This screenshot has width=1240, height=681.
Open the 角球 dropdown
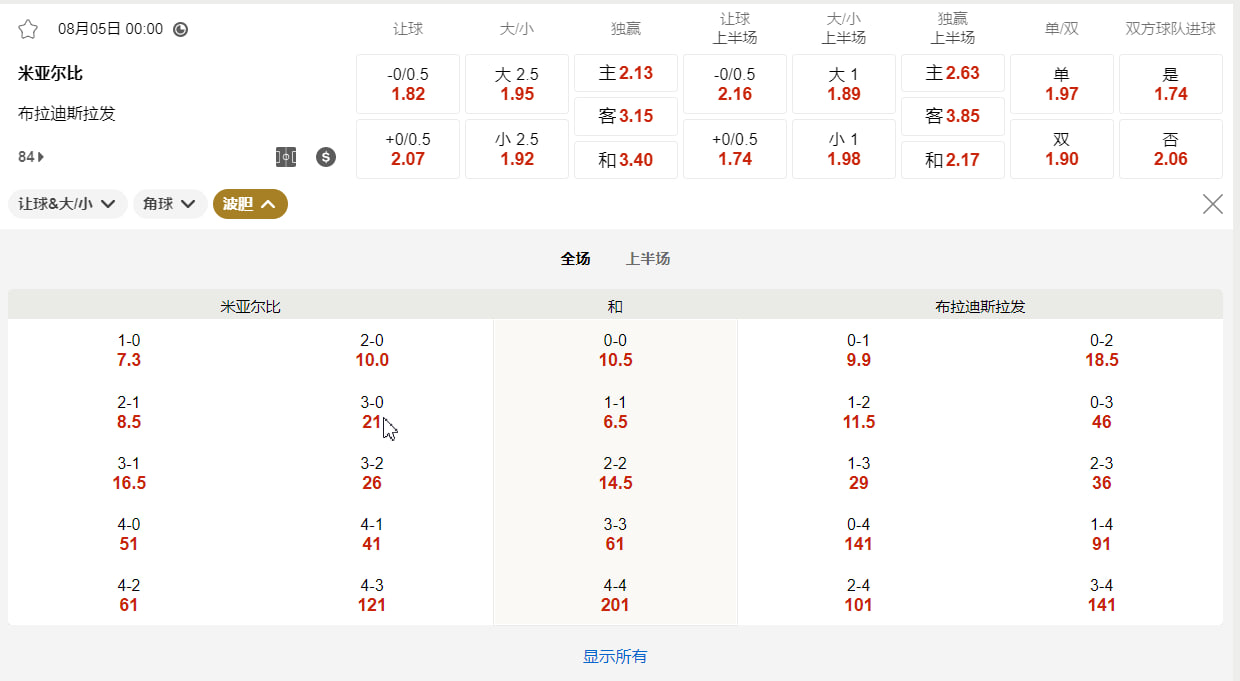[x=170, y=204]
